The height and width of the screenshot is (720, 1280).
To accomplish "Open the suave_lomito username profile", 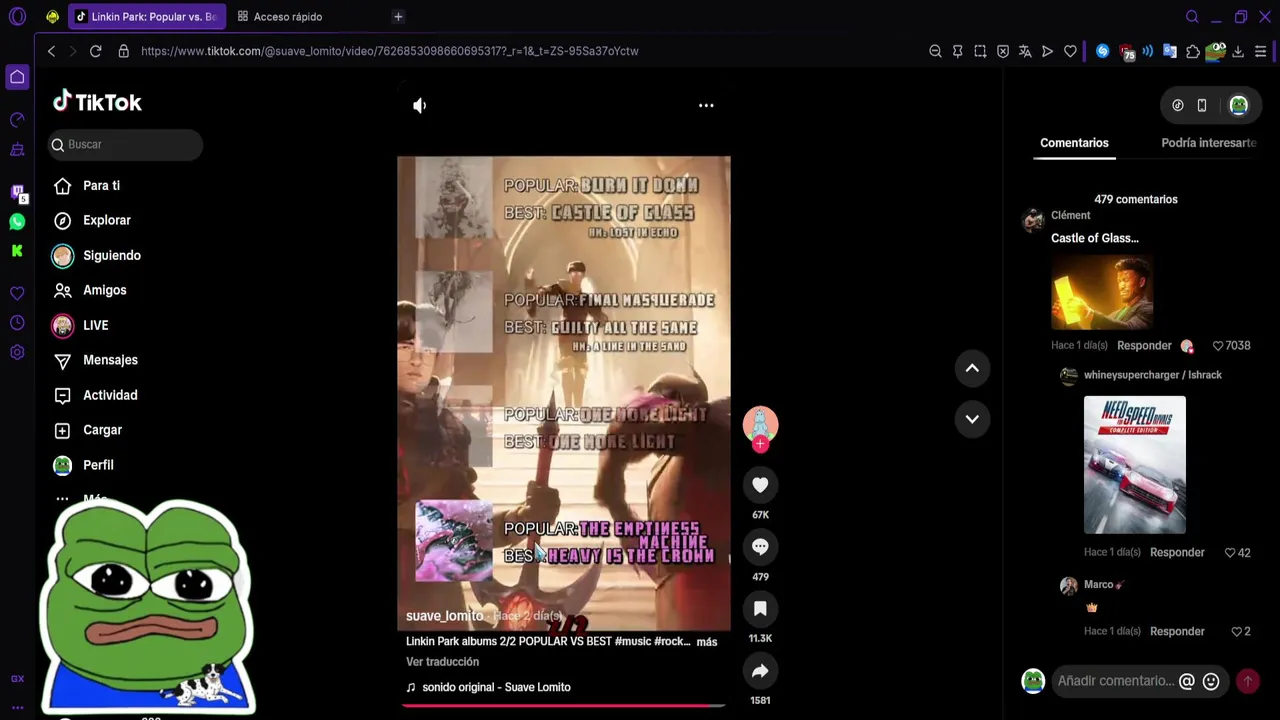I will click(x=444, y=616).
